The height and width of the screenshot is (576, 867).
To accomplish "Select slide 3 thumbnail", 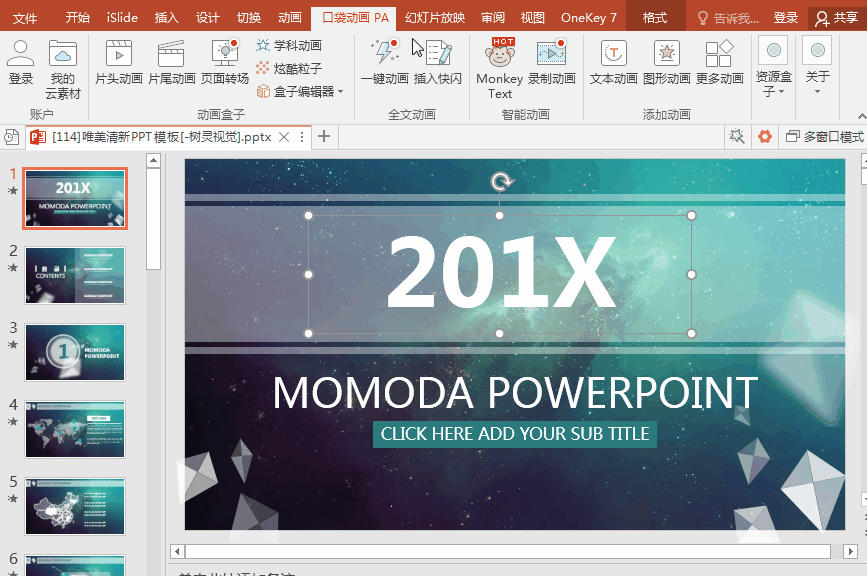I will (x=75, y=352).
